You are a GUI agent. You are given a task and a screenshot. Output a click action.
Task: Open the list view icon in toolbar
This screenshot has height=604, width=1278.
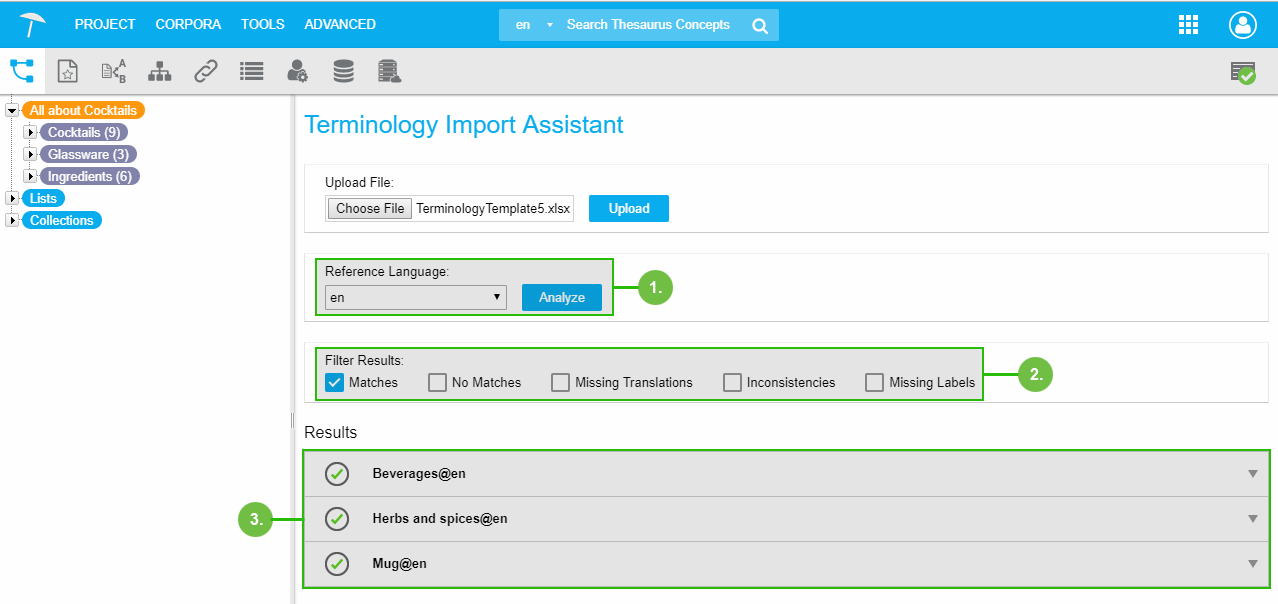(x=251, y=71)
